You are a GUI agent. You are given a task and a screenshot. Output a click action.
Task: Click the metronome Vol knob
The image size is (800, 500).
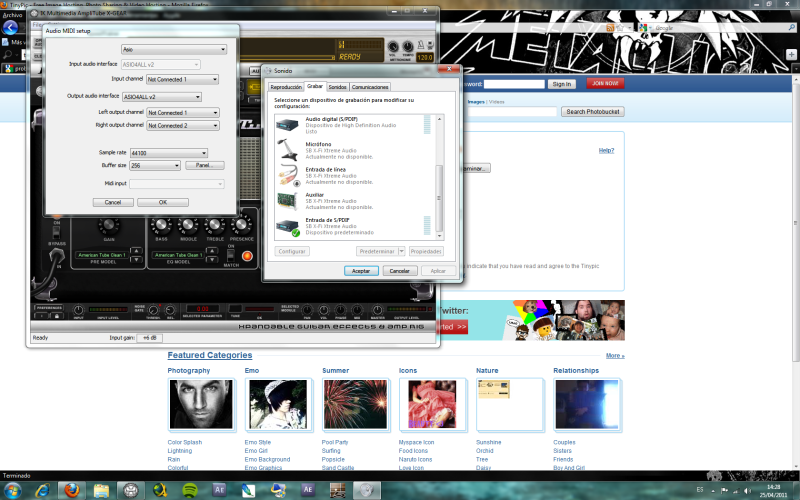click(392, 47)
